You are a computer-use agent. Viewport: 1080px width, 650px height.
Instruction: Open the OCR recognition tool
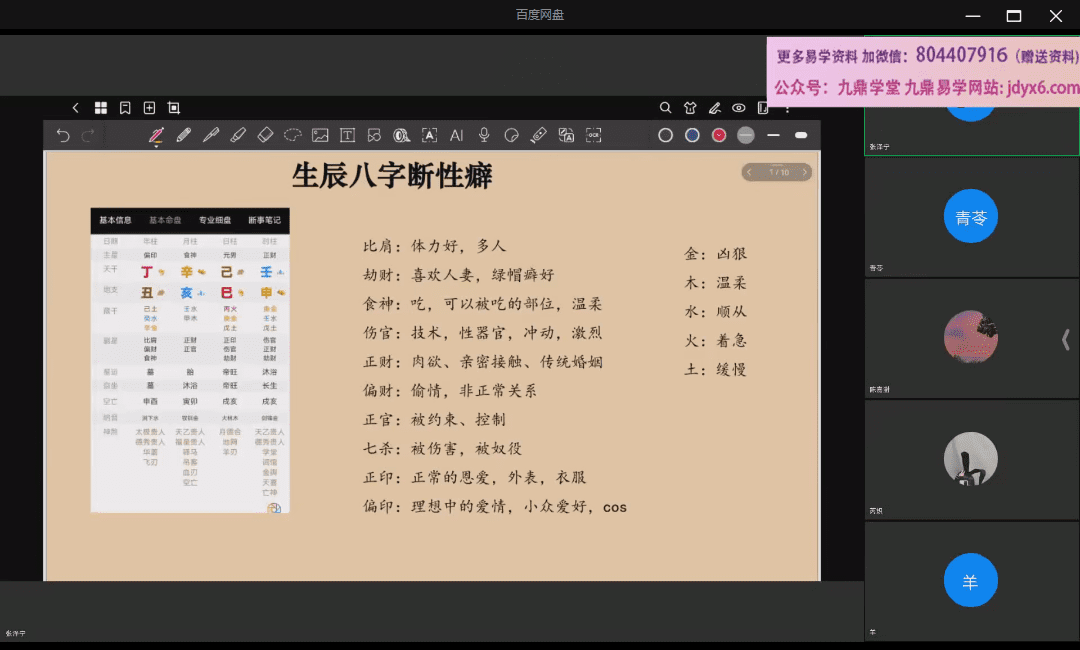click(x=593, y=135)
